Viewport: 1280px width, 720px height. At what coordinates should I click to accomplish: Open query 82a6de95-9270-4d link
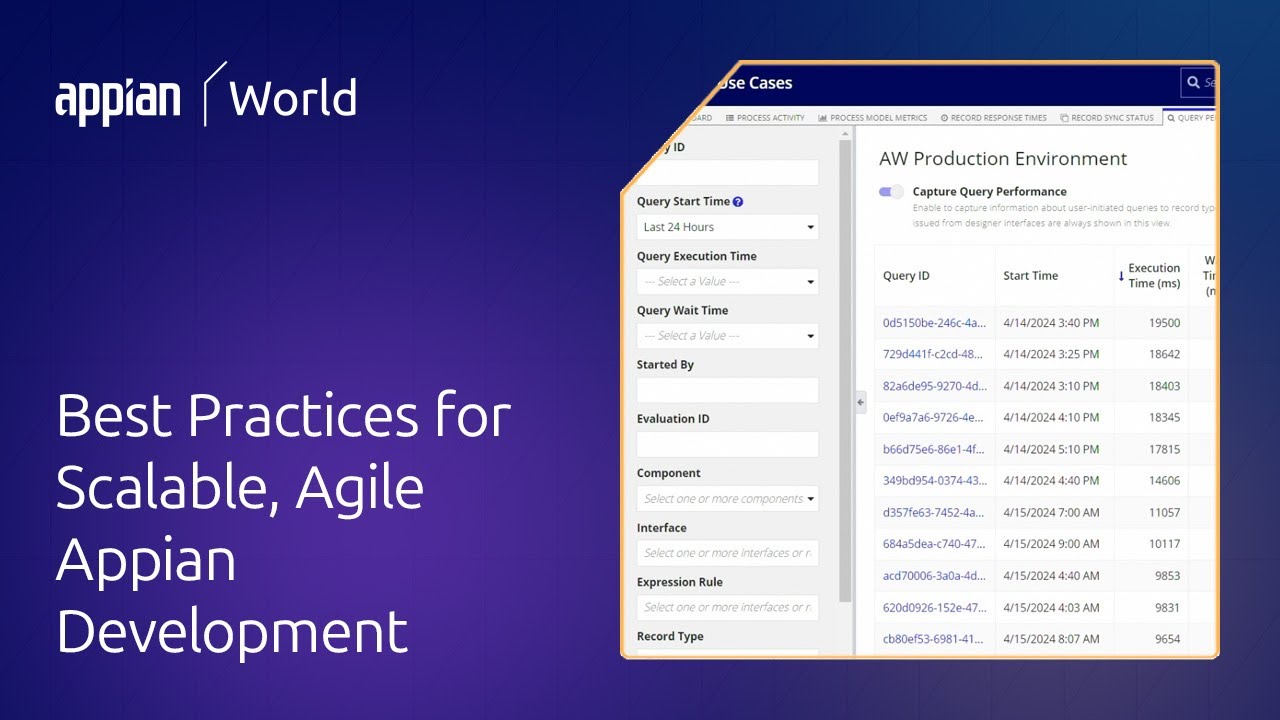[x=934, y=386]
